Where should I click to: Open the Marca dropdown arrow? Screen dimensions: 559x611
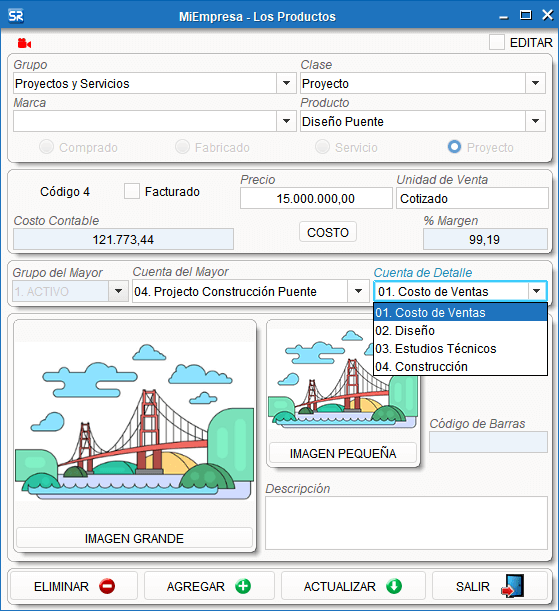286,121
